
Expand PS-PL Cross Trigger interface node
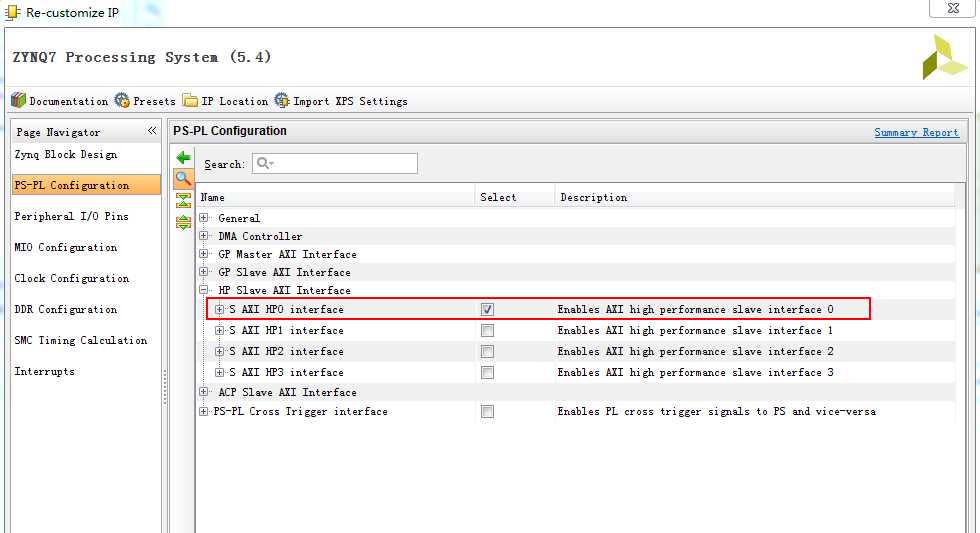(204, 412)
